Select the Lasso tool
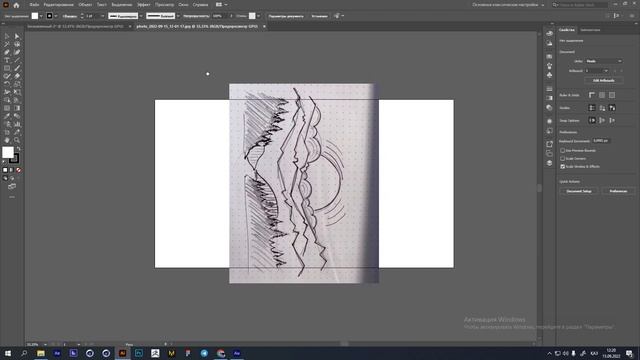640x360 pixels. coord(17,44)
